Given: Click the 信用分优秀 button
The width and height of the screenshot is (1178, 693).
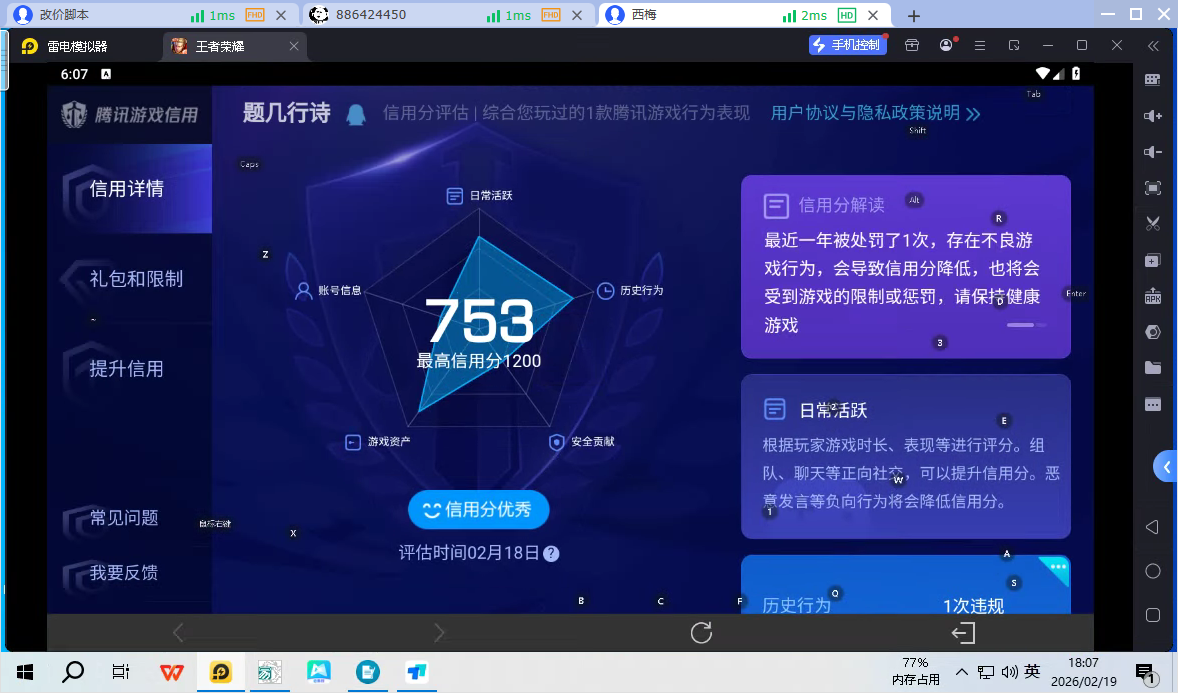Looking at the screenshot, I should 478,509.
